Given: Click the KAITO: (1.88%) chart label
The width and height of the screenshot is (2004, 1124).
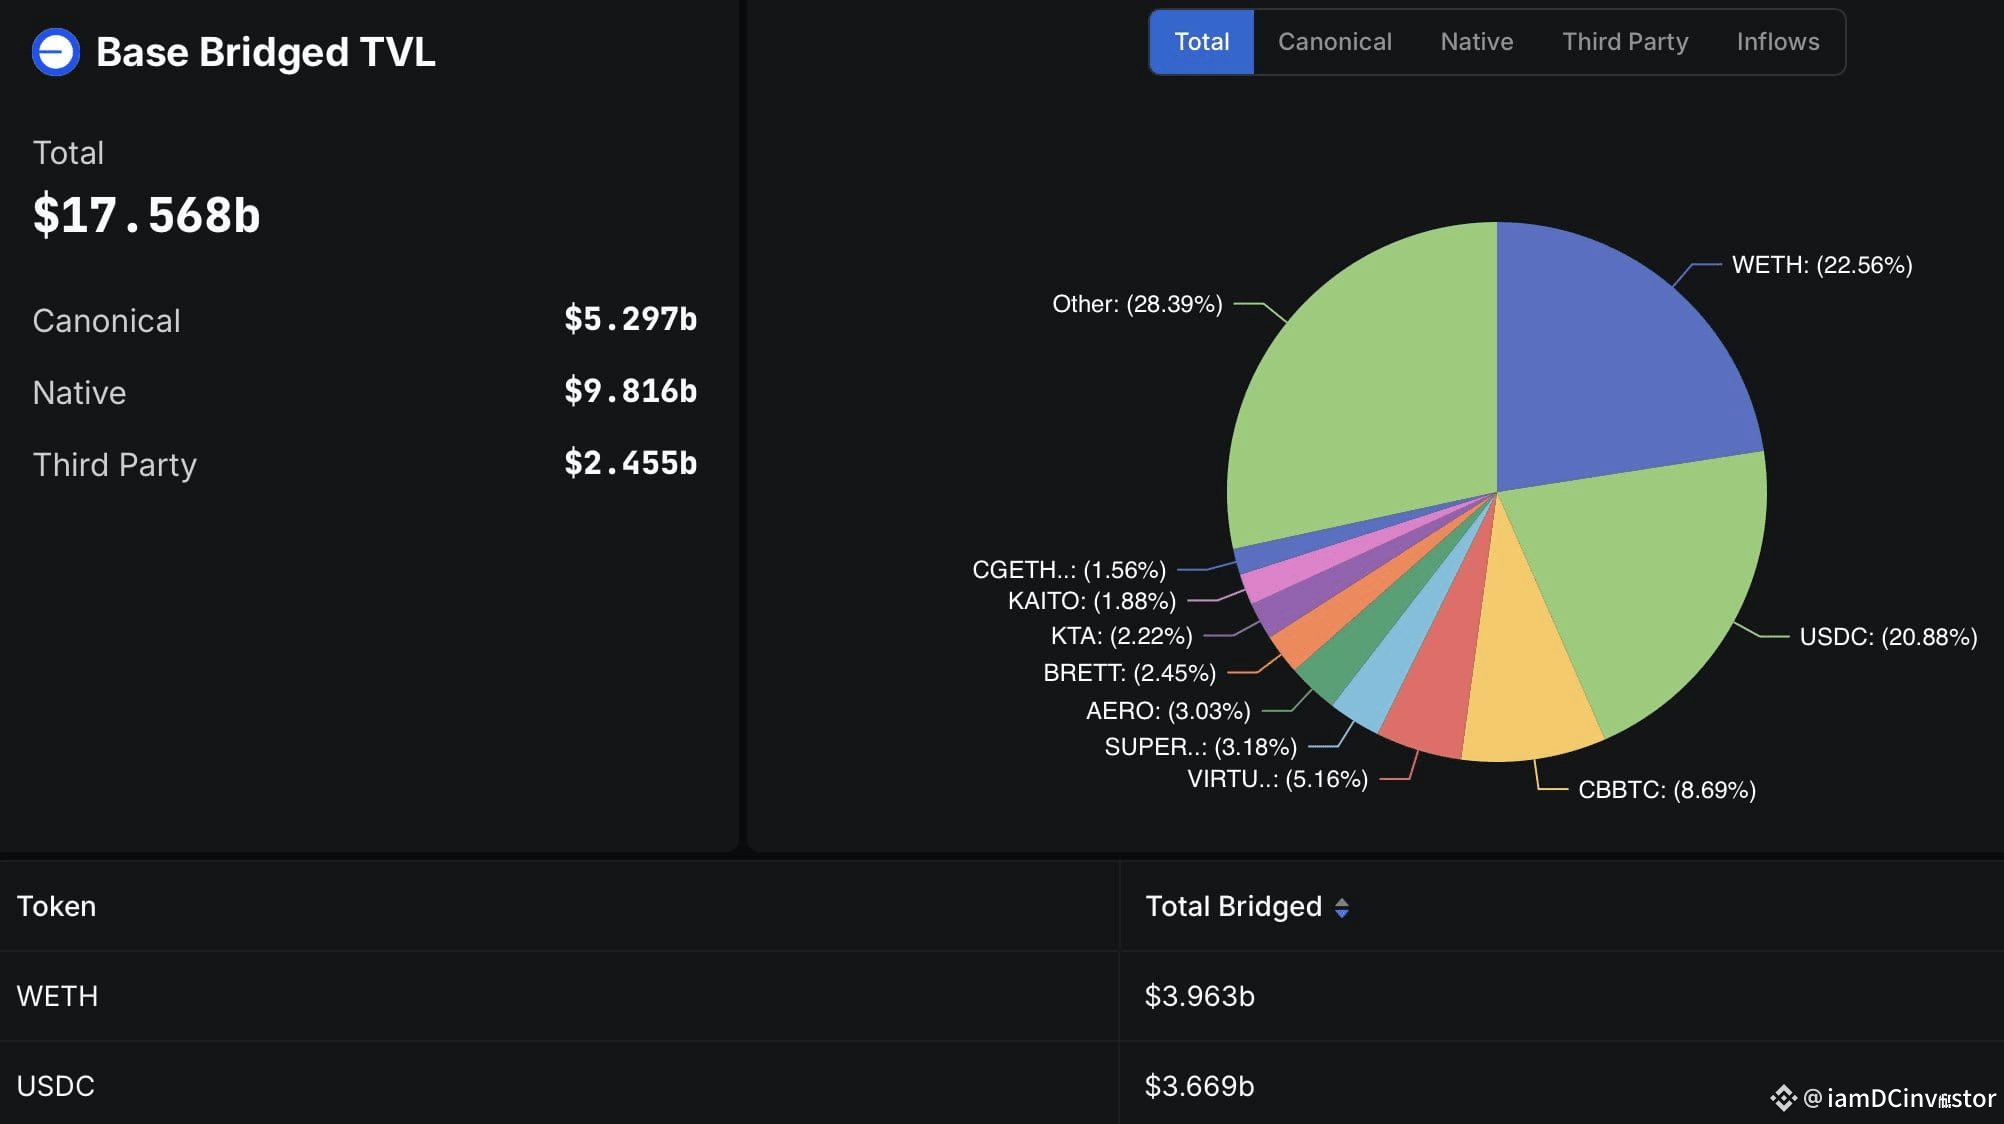Looking at the screenshot, I should [1091, 601].
